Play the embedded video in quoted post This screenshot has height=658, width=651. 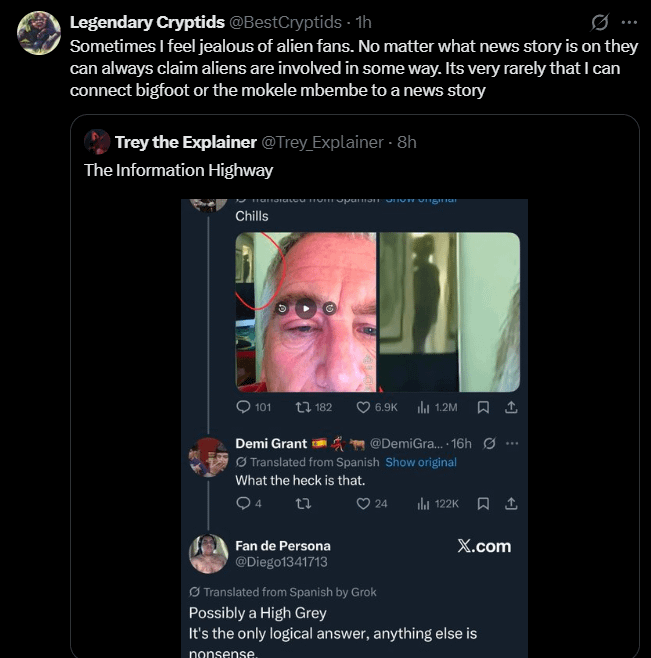[307, 309]
